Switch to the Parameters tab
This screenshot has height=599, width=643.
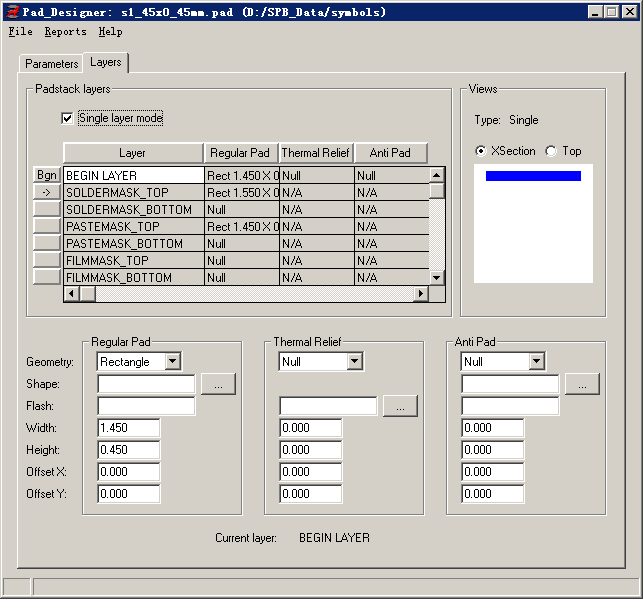(51, 64)
